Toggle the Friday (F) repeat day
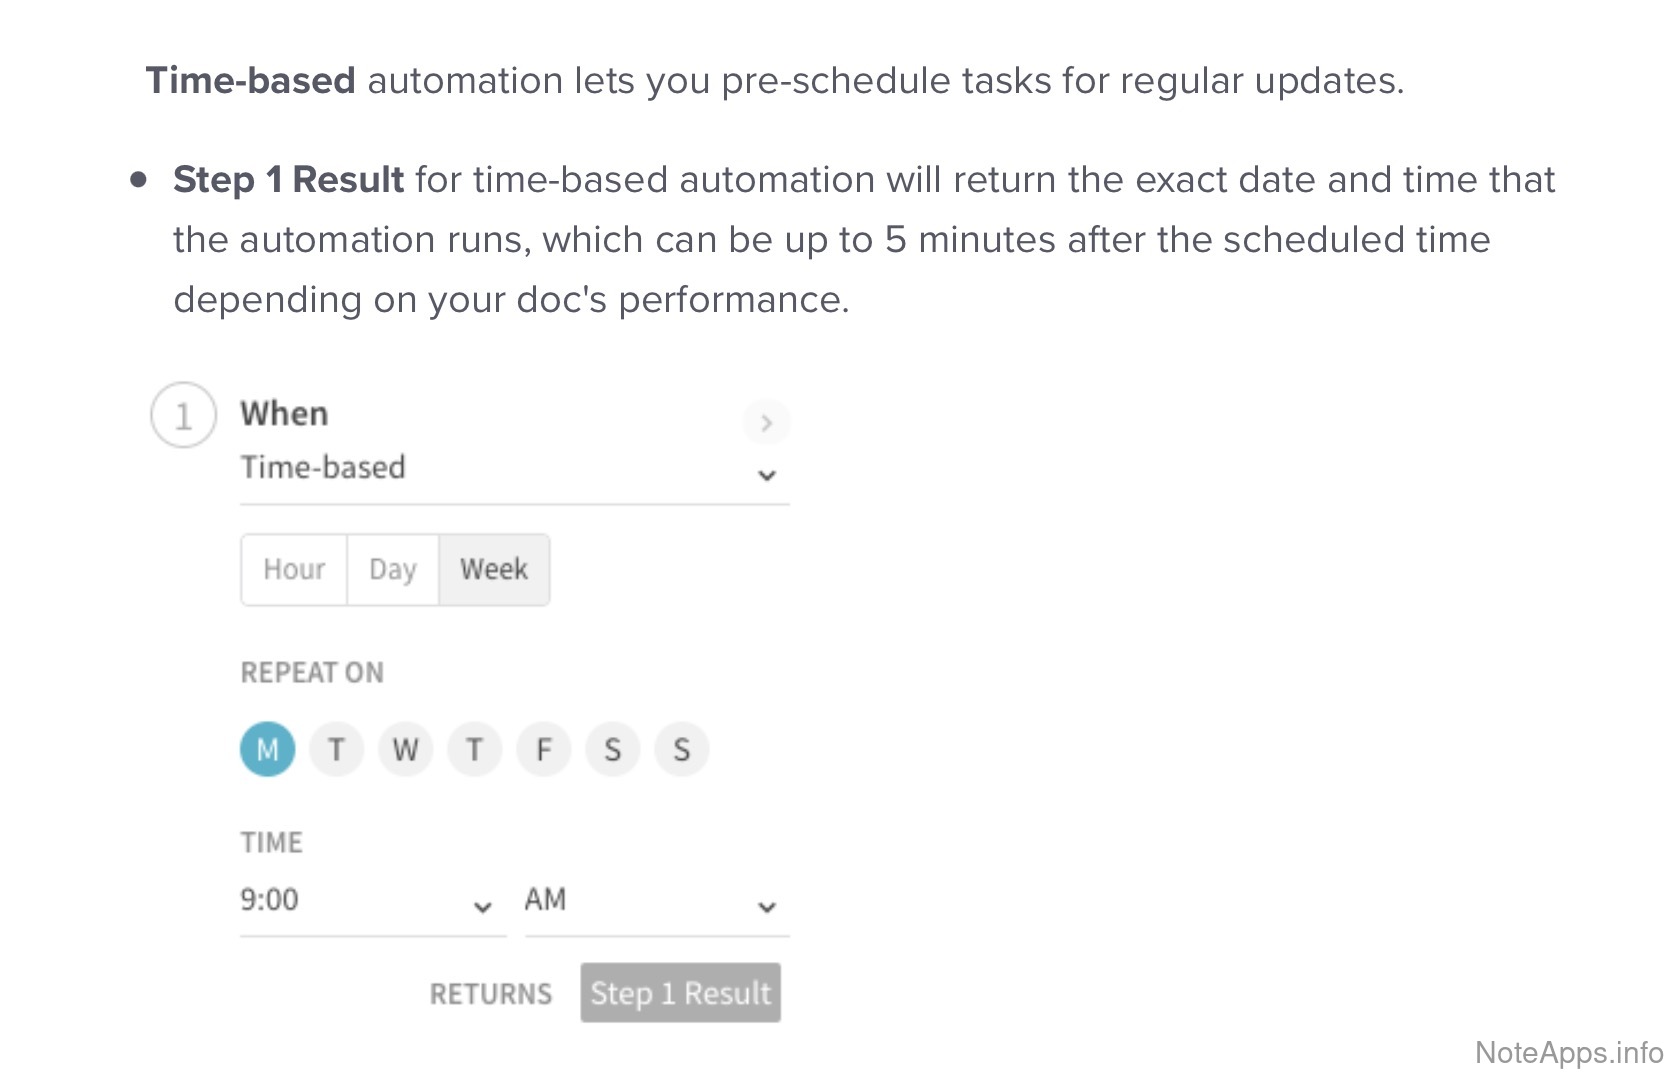This screenshot has width=1666, height=1072. 543,750
